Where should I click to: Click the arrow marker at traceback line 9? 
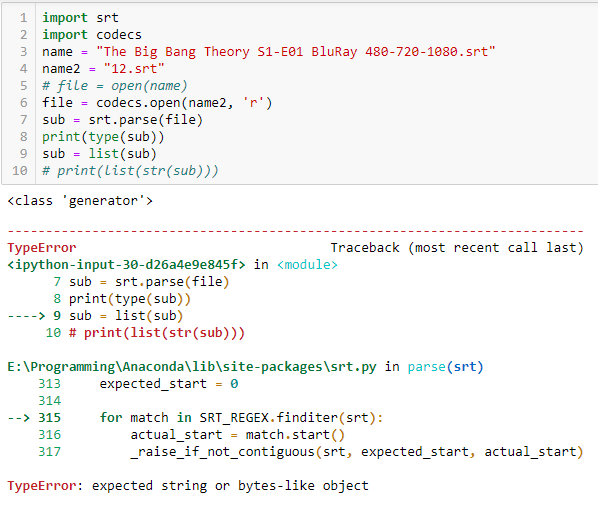pos(26,316)
